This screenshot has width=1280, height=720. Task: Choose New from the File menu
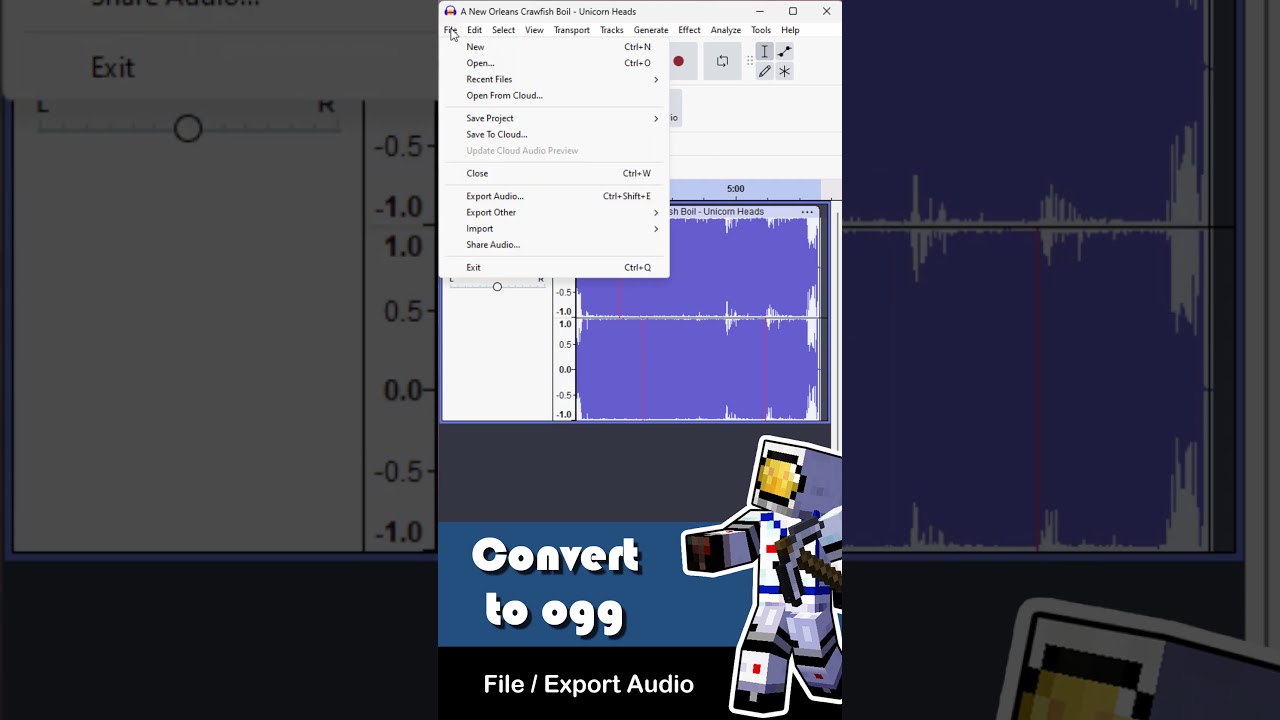(x=554, y=47)
